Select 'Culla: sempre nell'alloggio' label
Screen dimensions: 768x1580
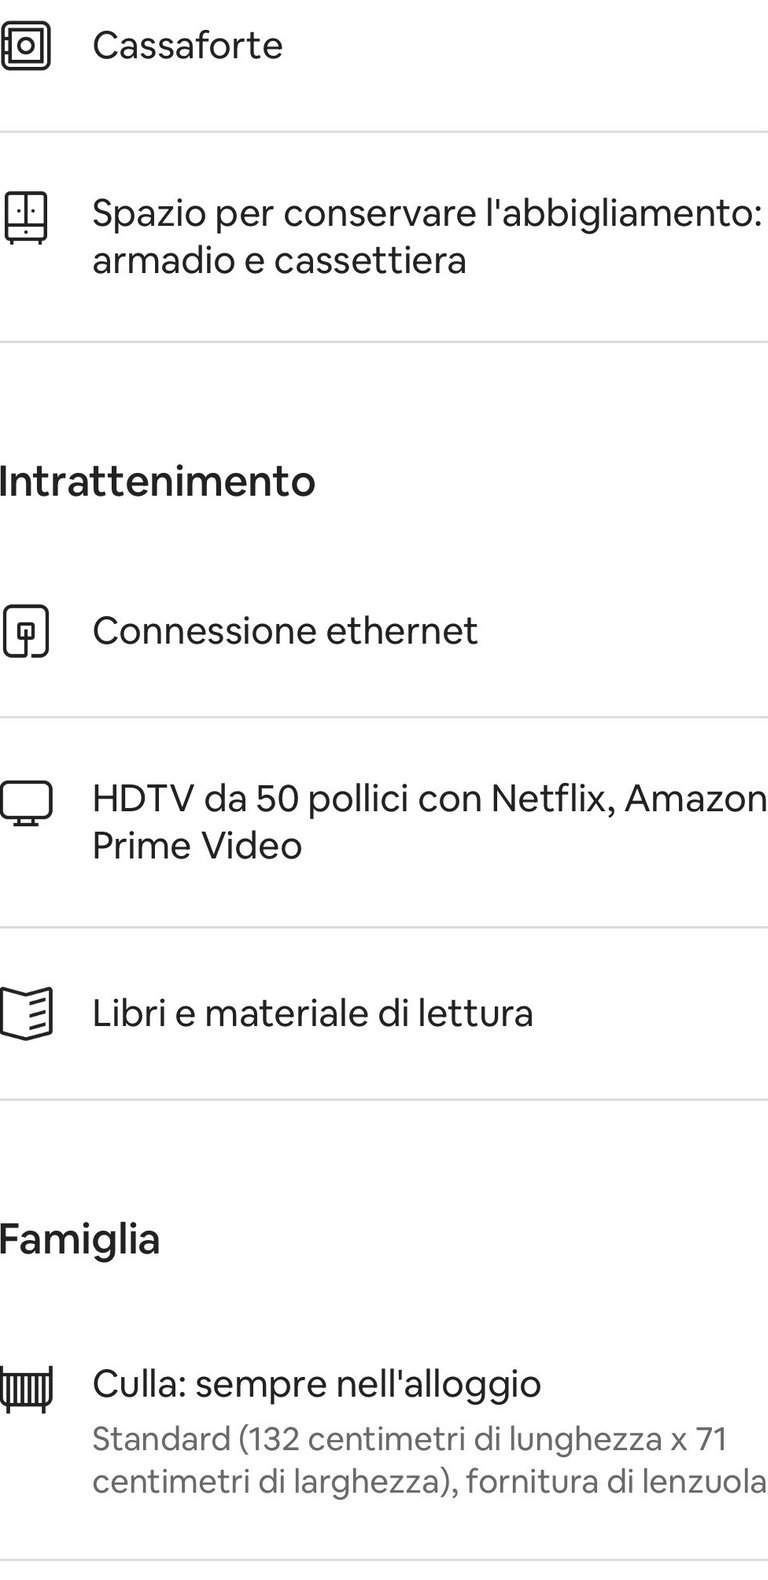[x=316, y=1385]
